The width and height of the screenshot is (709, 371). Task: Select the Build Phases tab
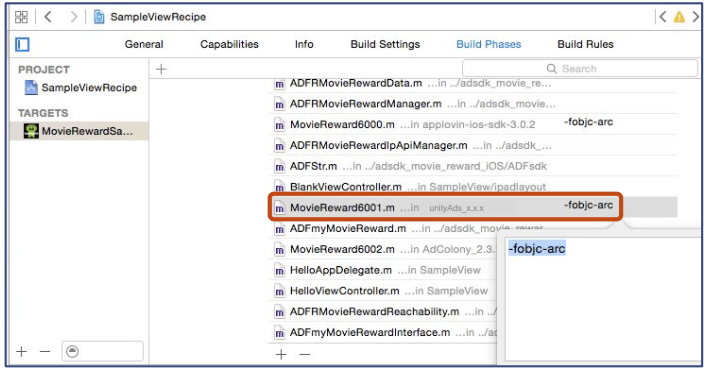[489, 44]
